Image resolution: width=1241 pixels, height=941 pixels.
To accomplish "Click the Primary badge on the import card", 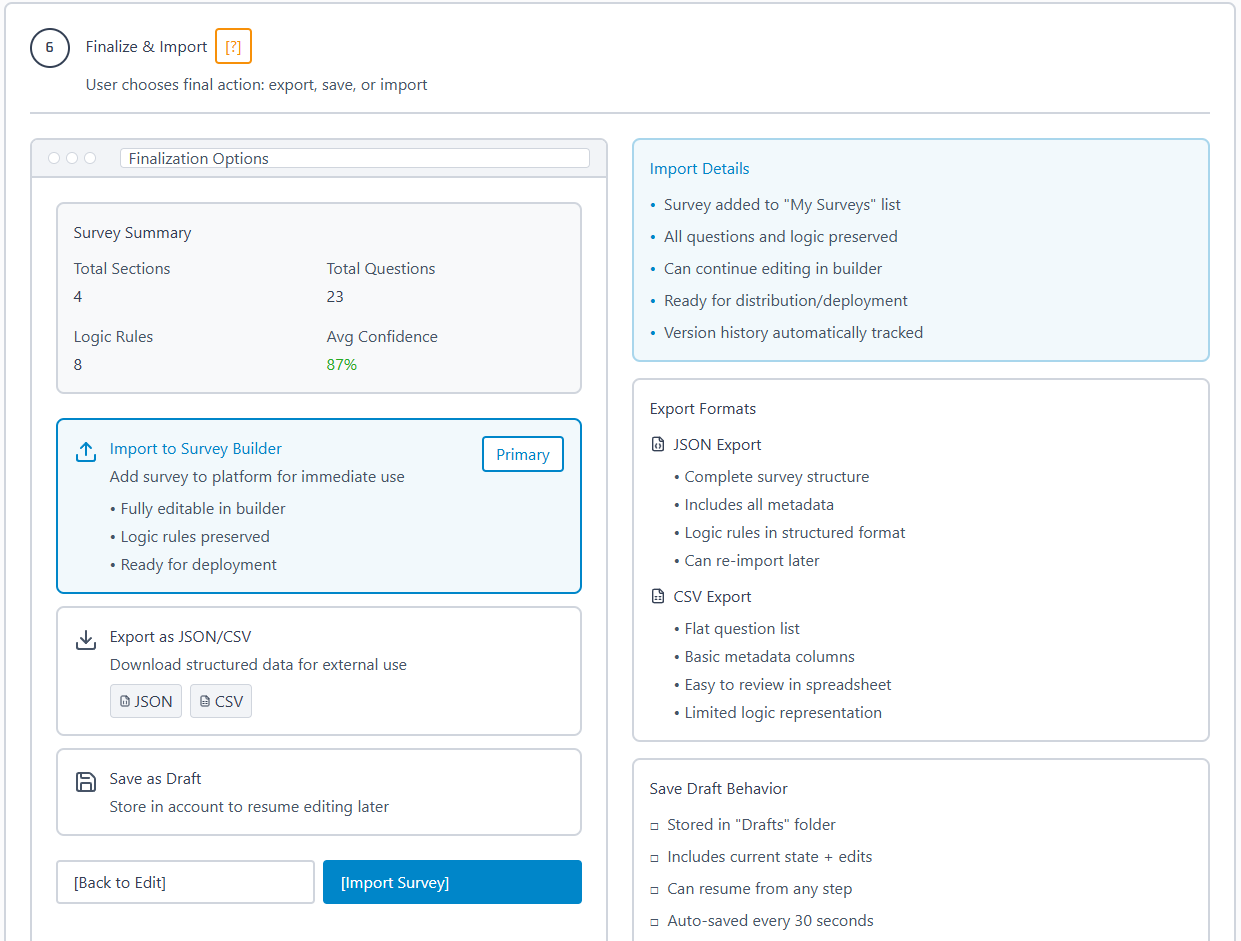I will point(523,454).
